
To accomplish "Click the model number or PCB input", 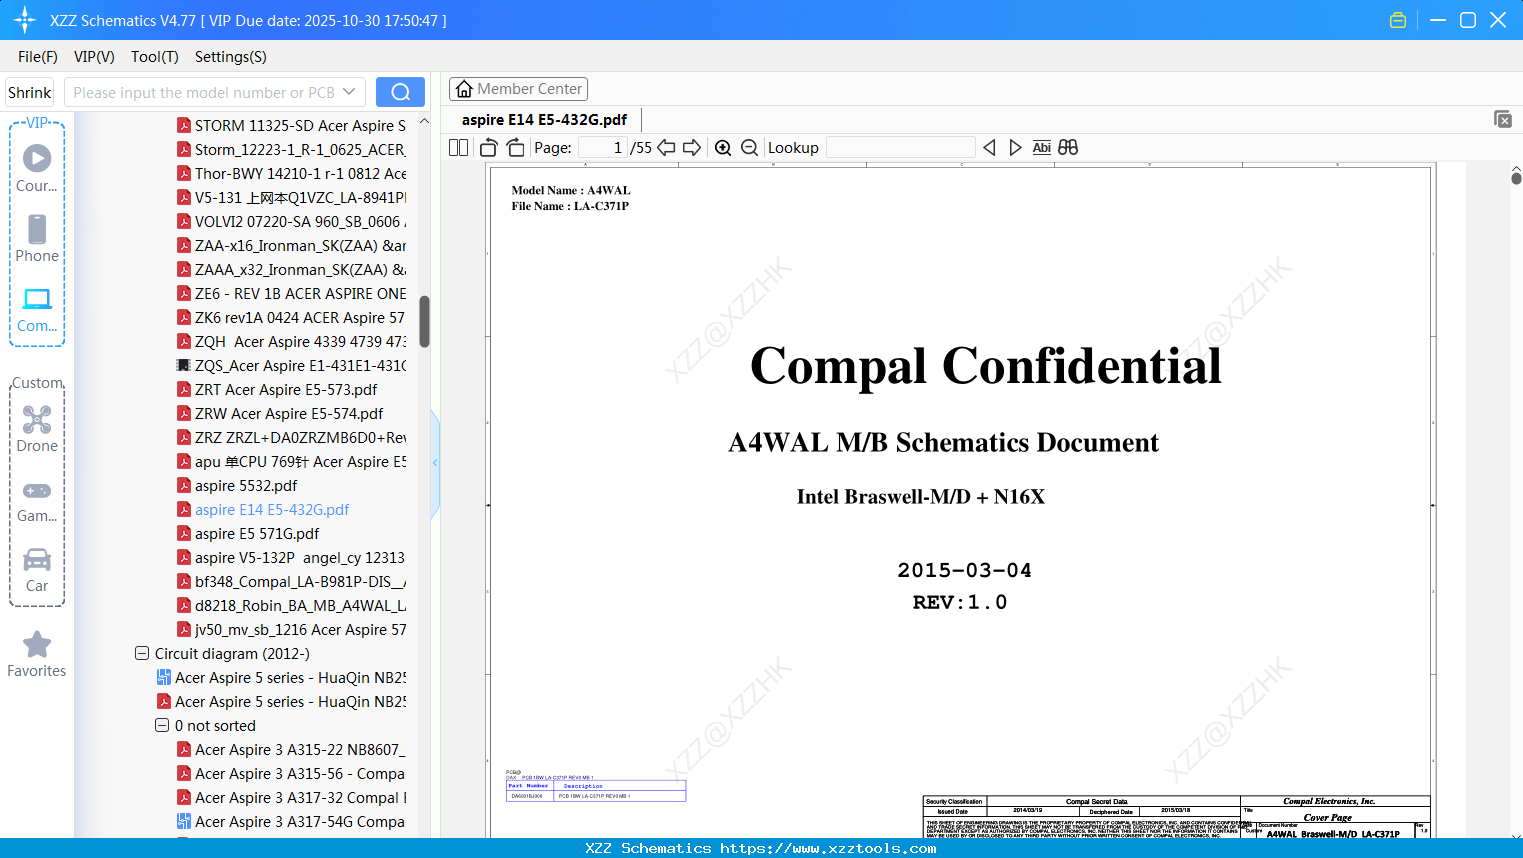I will coord(205,92).
